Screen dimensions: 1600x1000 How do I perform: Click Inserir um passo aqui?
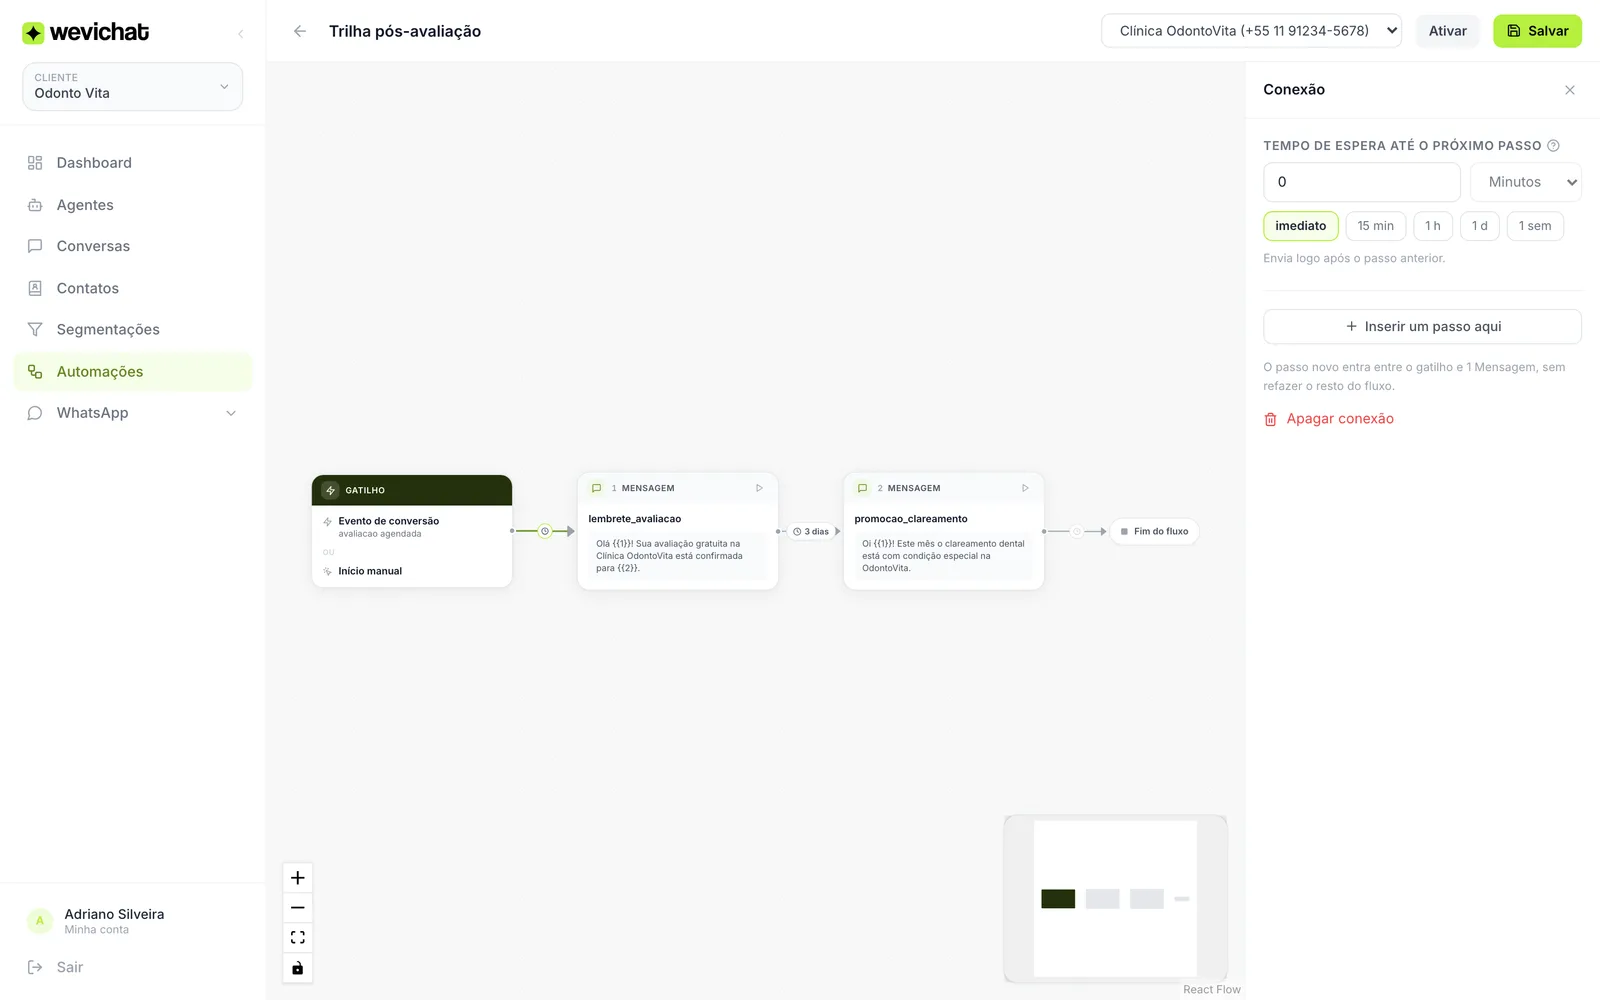point(1422,327)
